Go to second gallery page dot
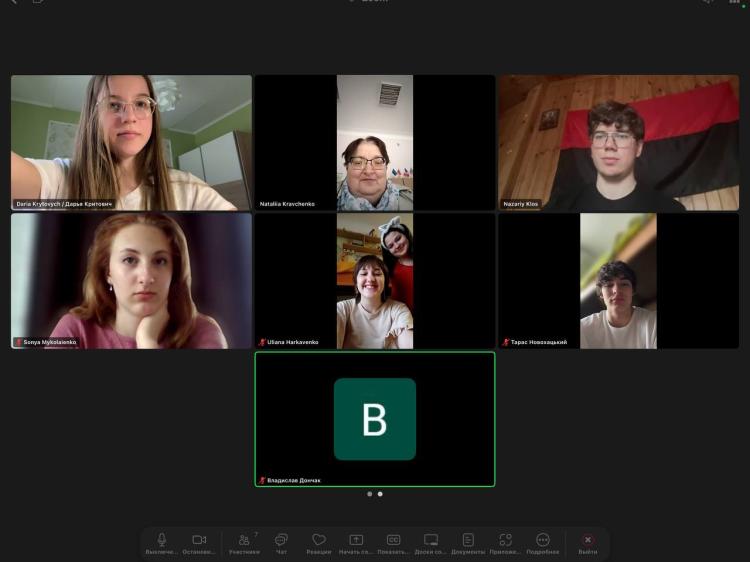 coord(380,494)
